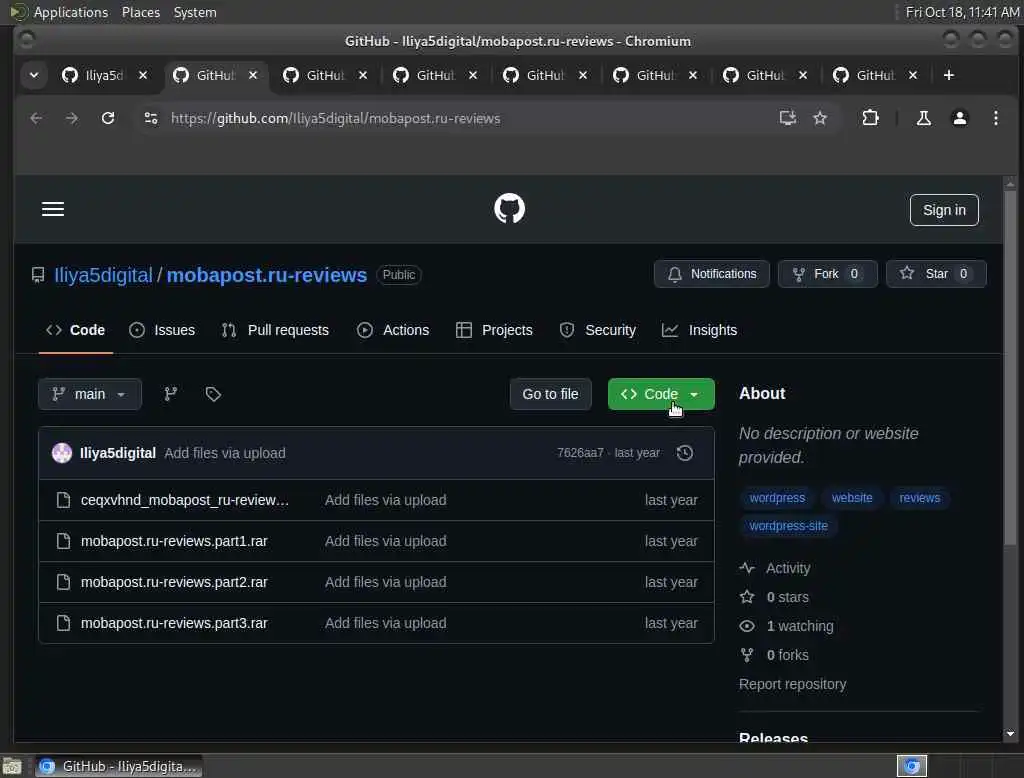View site information icon in address bar
The width and height of the screenshot is (1024, 778).
tap(151, 118)
